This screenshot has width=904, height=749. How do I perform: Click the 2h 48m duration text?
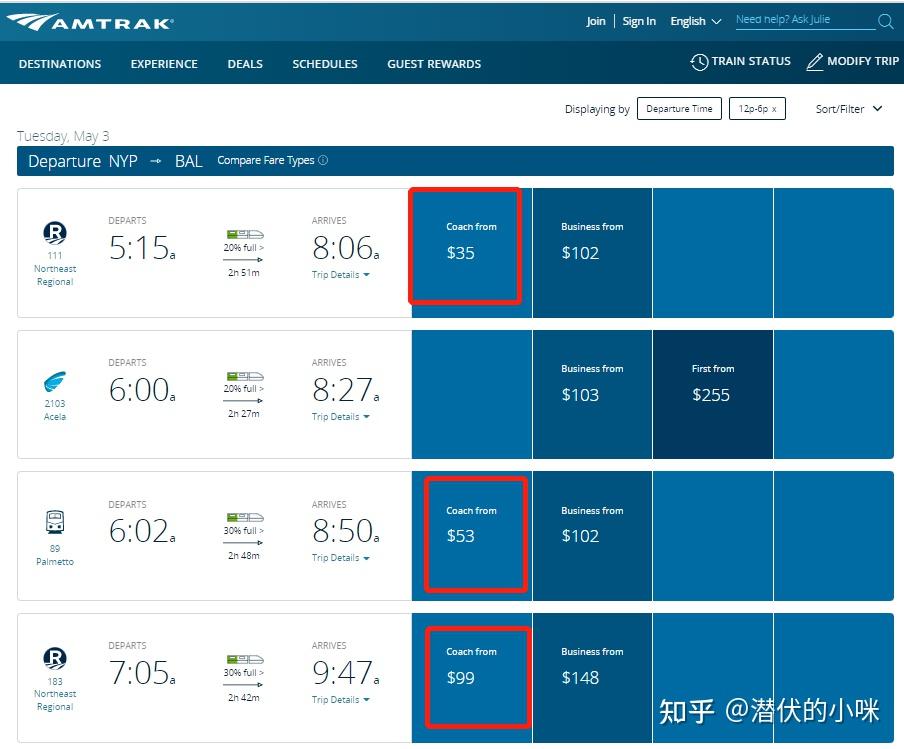(243, 556)
